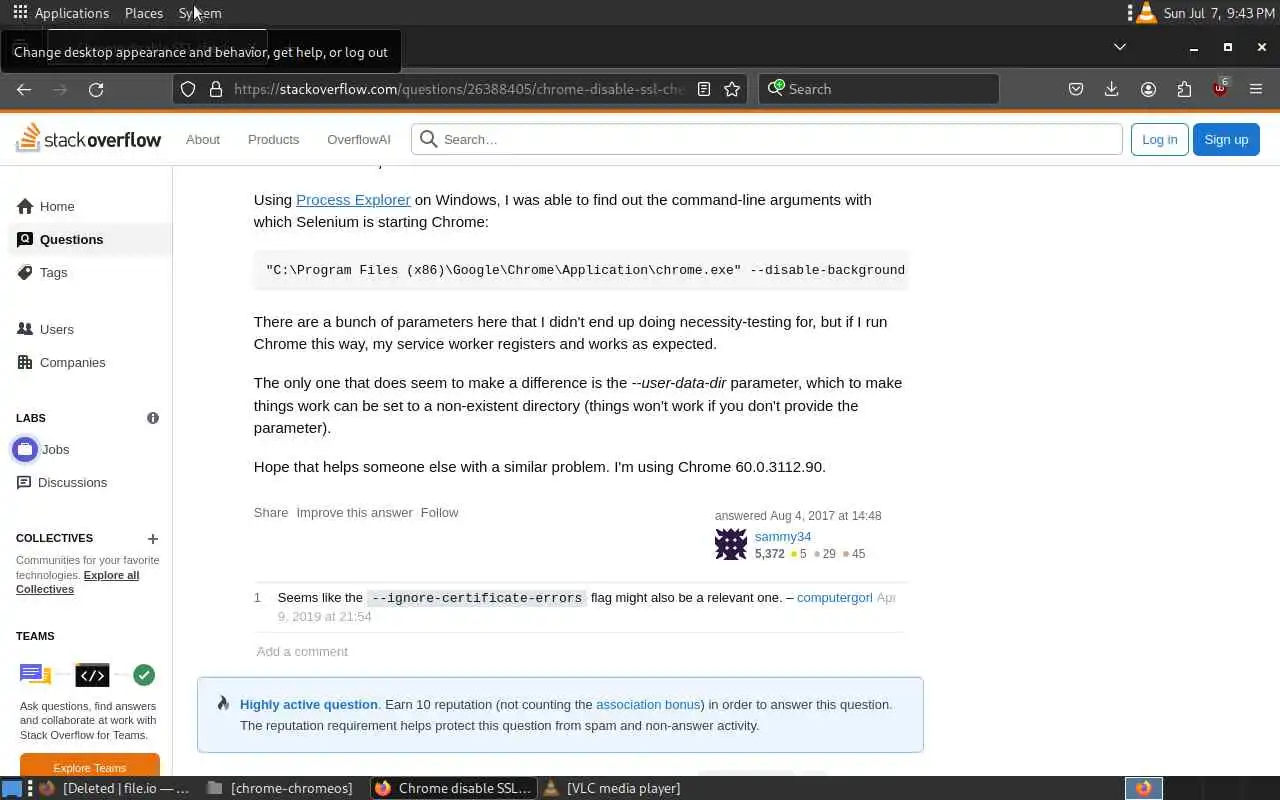1280x800 pixels.
Task: Open the Applications menu label
Action: [71, 13]
